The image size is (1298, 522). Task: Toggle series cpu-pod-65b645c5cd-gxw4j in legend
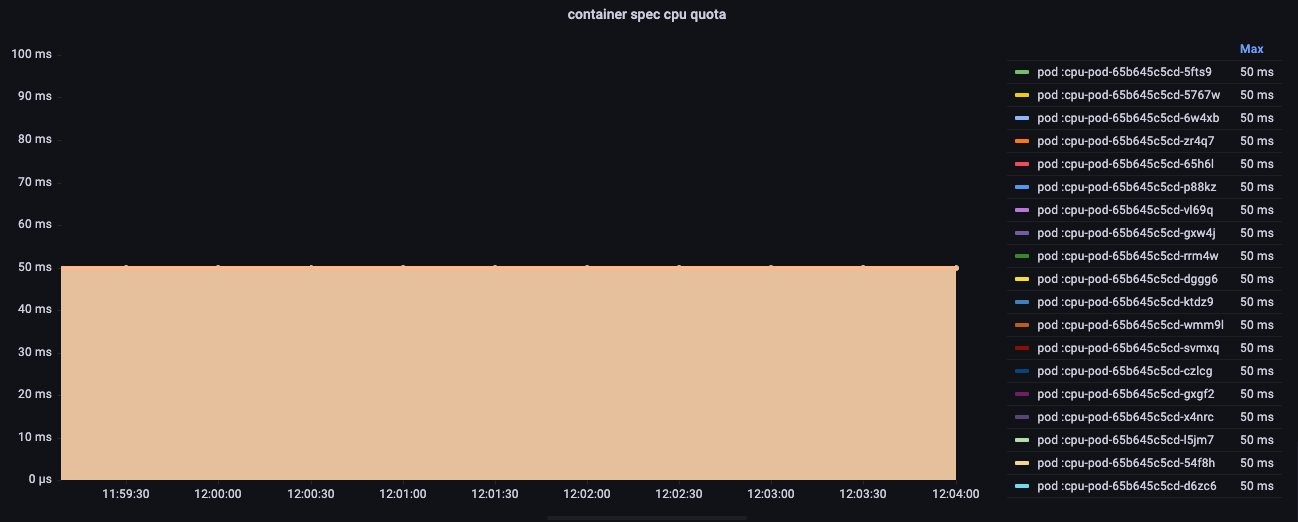[1127, 233]
